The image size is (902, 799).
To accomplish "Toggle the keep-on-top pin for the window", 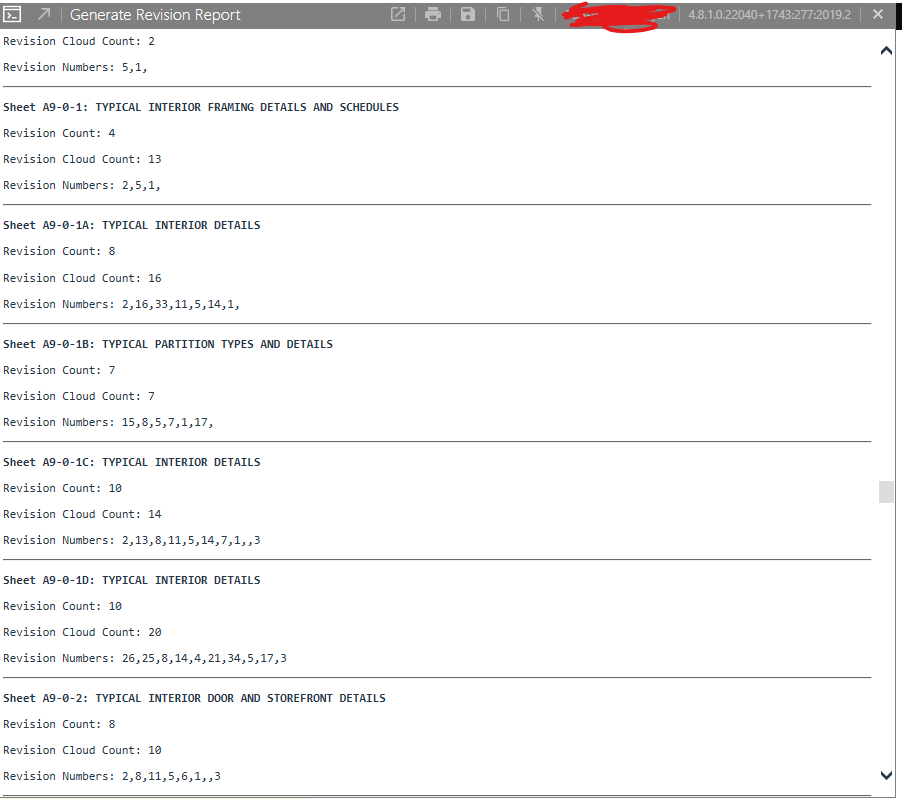I will (x=537, y=14).
